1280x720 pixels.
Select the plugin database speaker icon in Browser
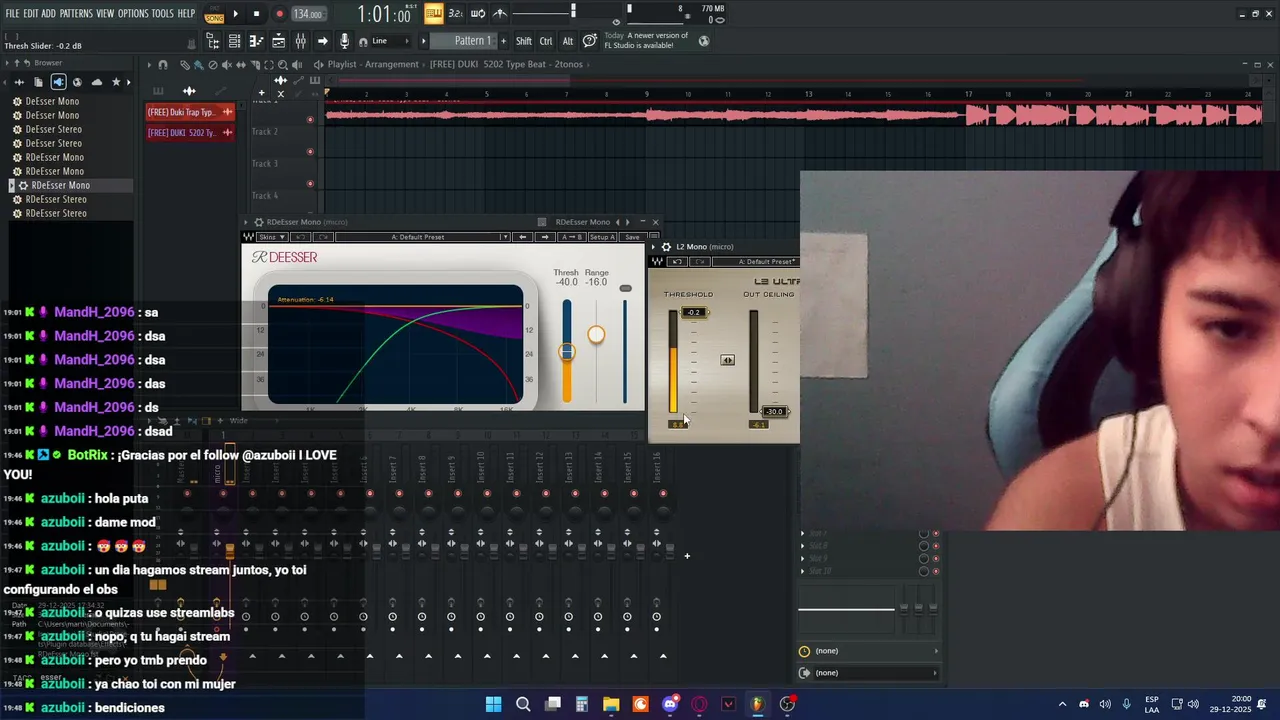[58, 82]
